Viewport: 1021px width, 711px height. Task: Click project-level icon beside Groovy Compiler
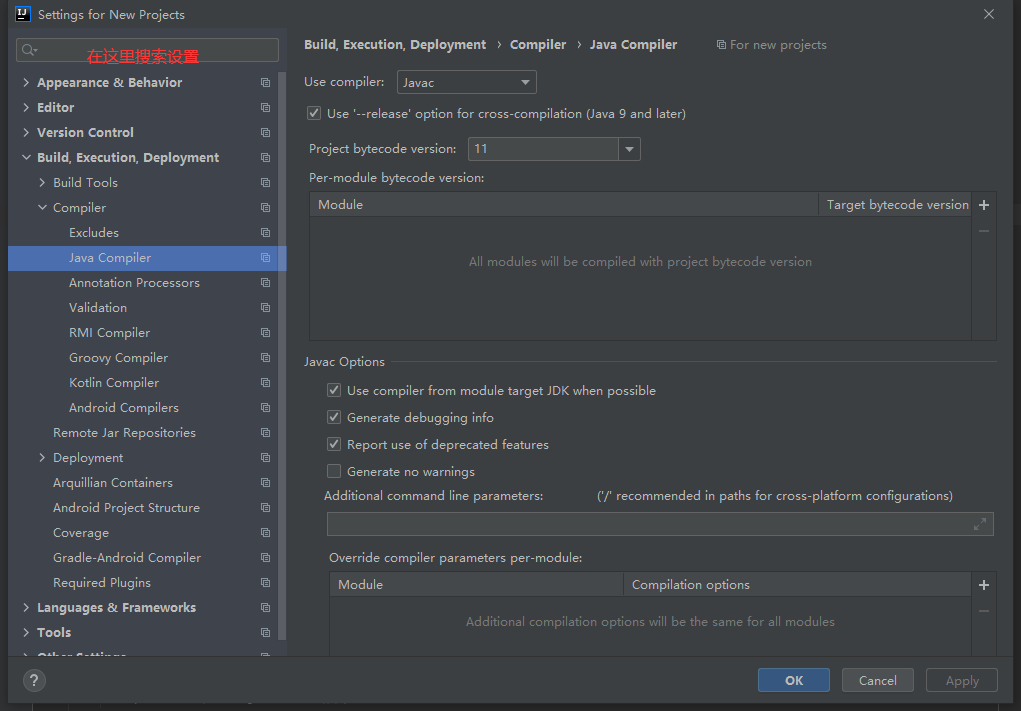[266, 357]
